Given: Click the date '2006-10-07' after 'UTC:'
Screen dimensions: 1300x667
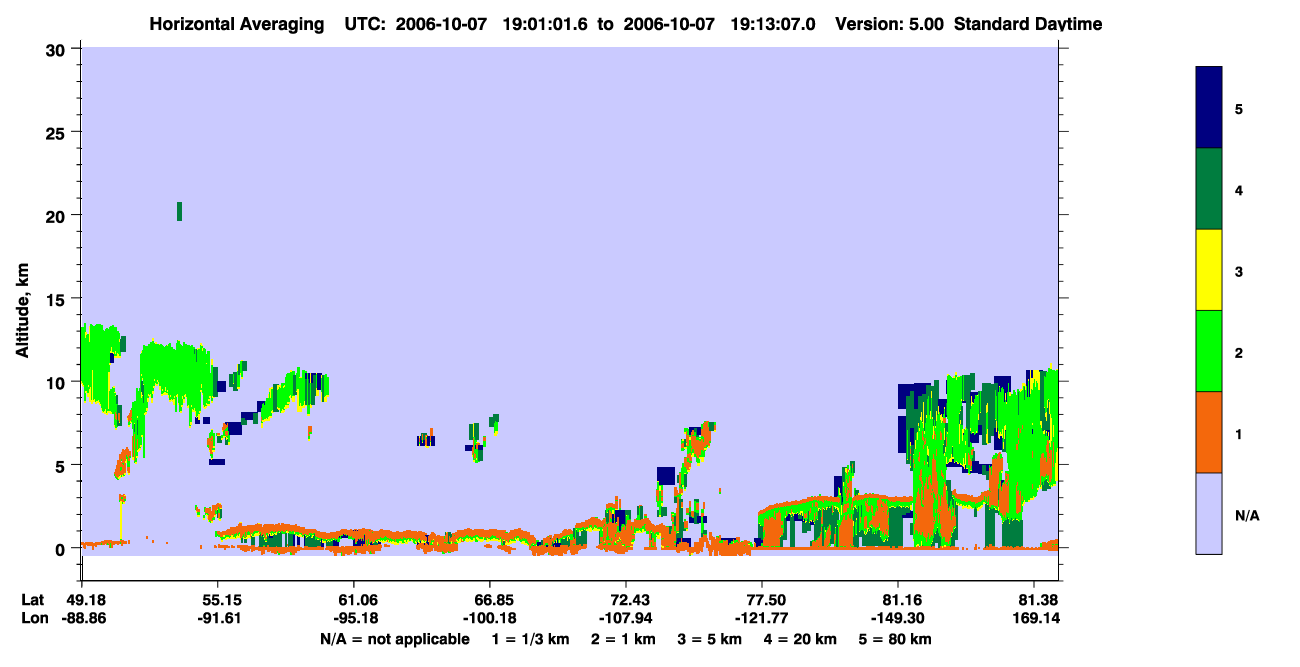Looking at the screenshot, I should 441,24.
